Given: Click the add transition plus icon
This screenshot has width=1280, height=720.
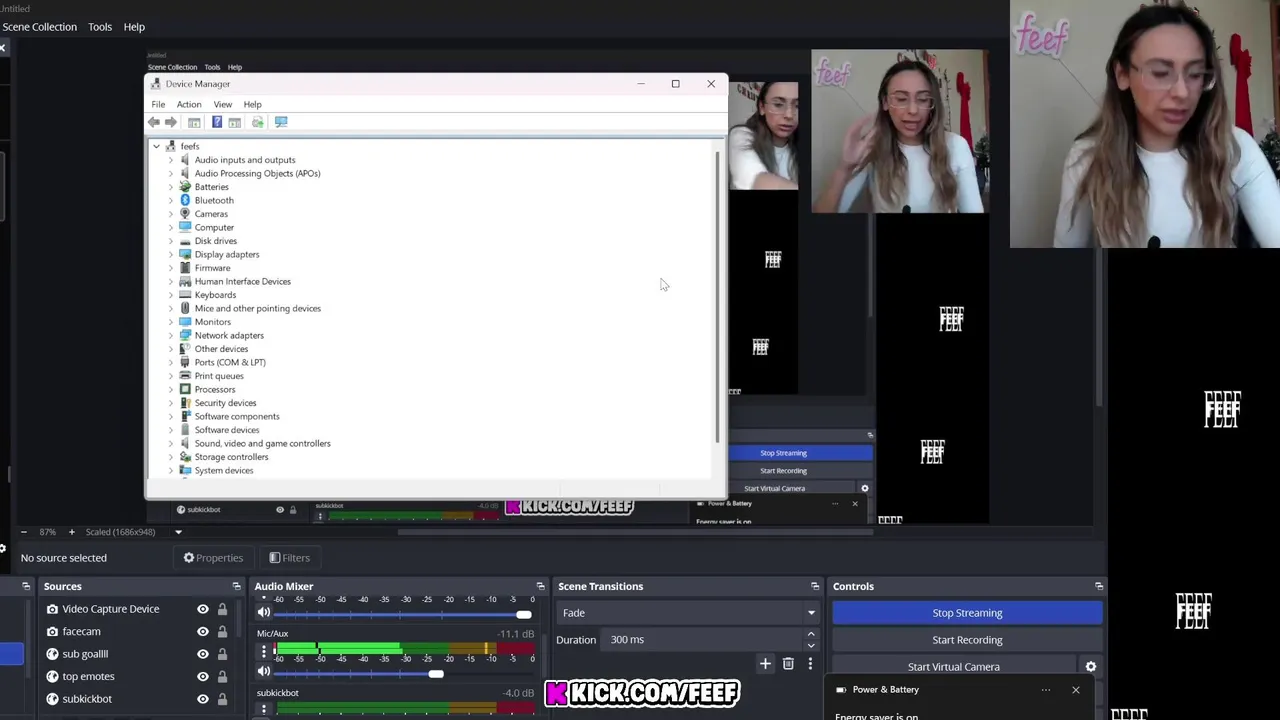Looking at the screenshot, I should [765, 664].
